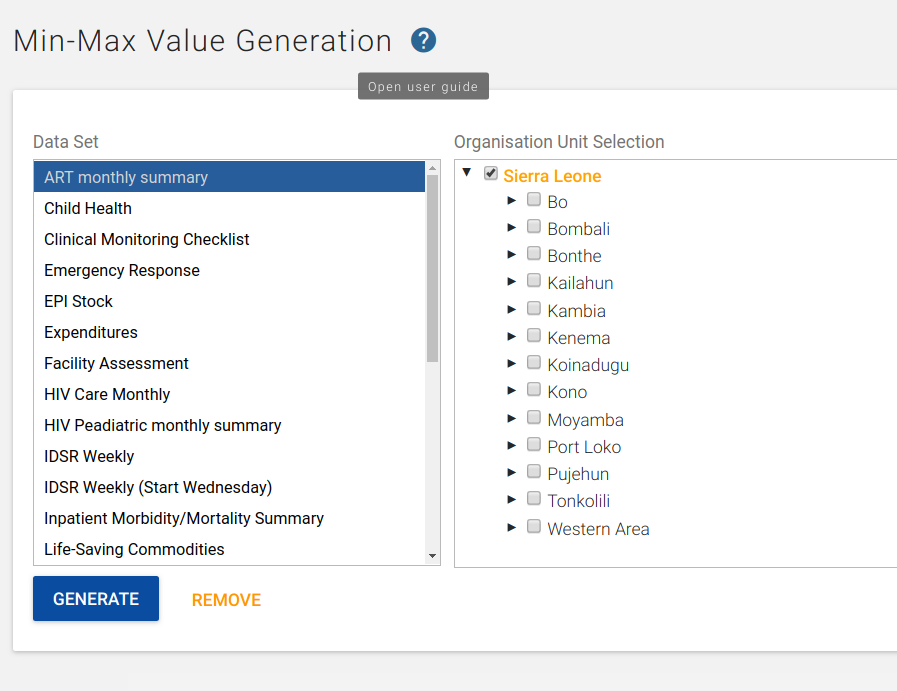The width and height of the screenshot is (897, 691).
Task: Select the Bonthe checkbox
Action: coord(534,253)
